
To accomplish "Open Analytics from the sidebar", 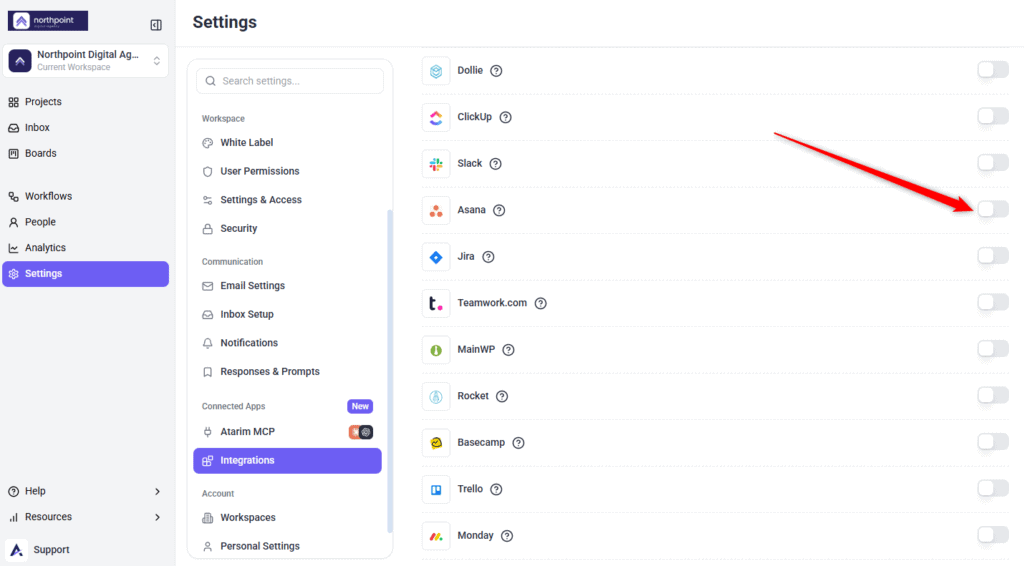I will [86, 248].
